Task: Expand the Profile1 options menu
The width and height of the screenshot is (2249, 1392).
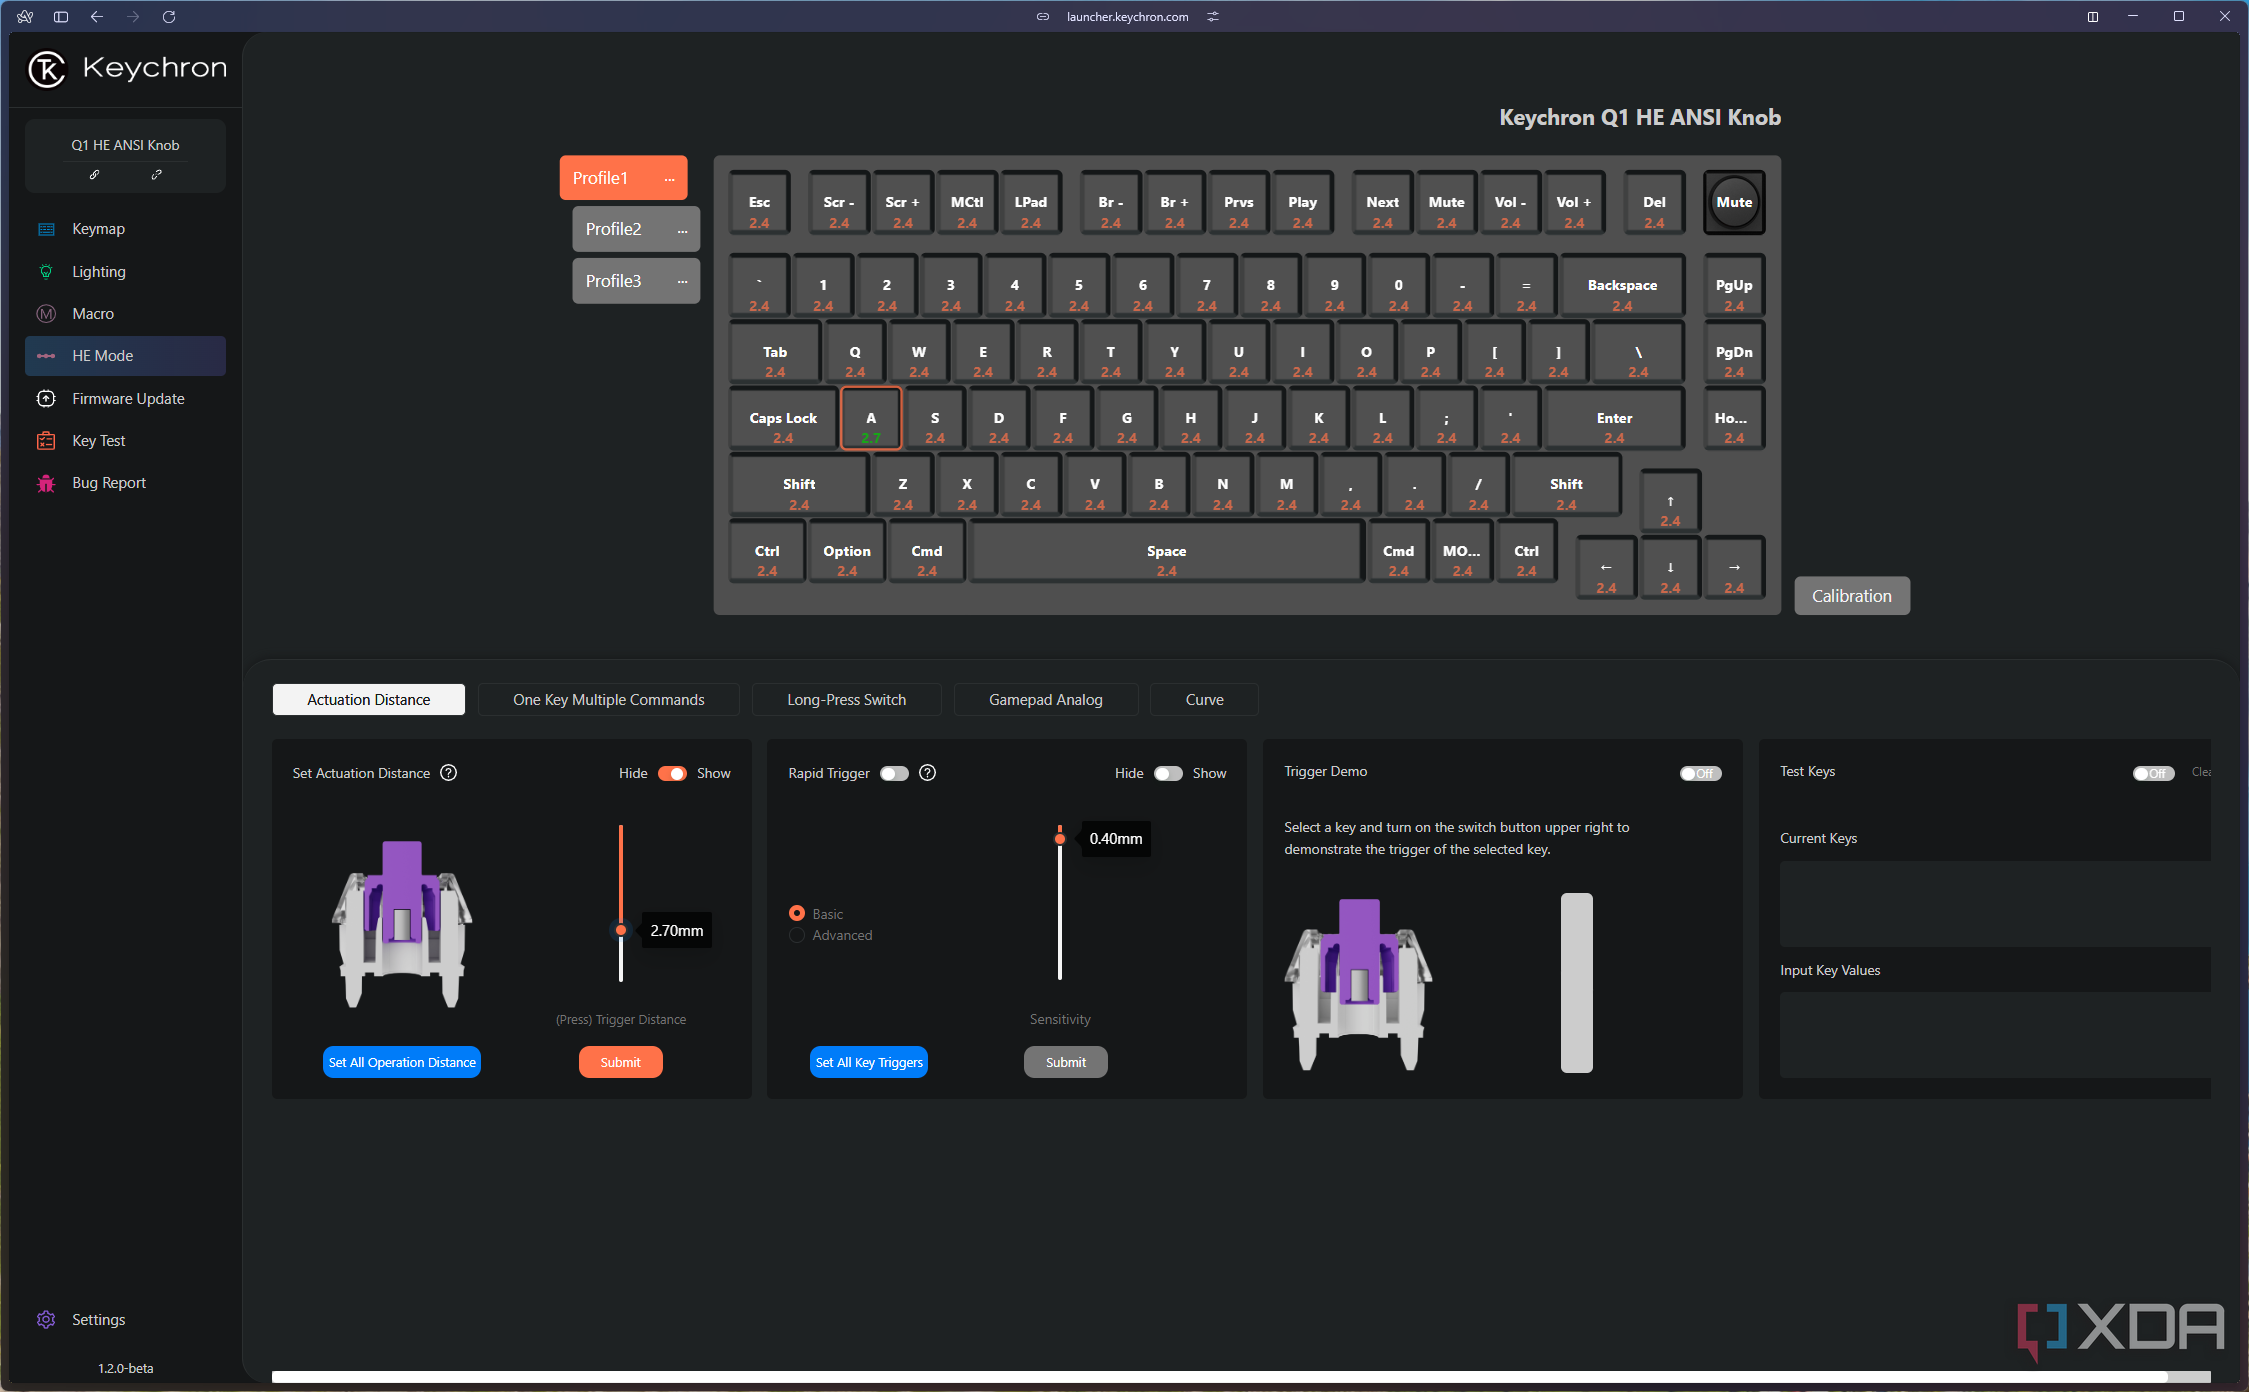Action: [671, 178]
